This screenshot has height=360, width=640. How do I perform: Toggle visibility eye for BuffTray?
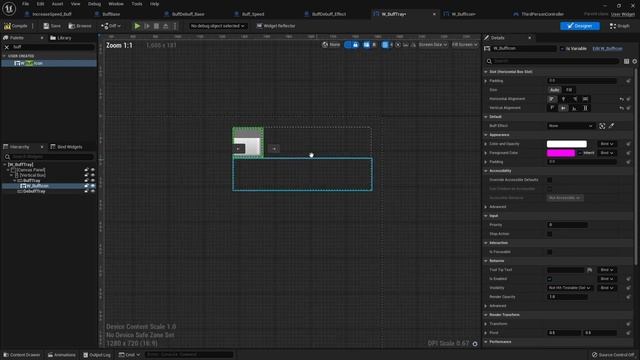93,180
